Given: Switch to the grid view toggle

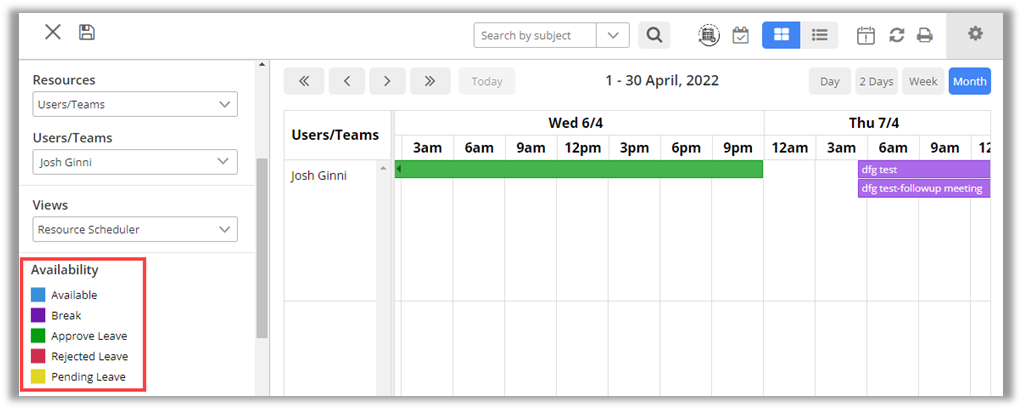Looking at the screenshot, I should click(780, 35).
